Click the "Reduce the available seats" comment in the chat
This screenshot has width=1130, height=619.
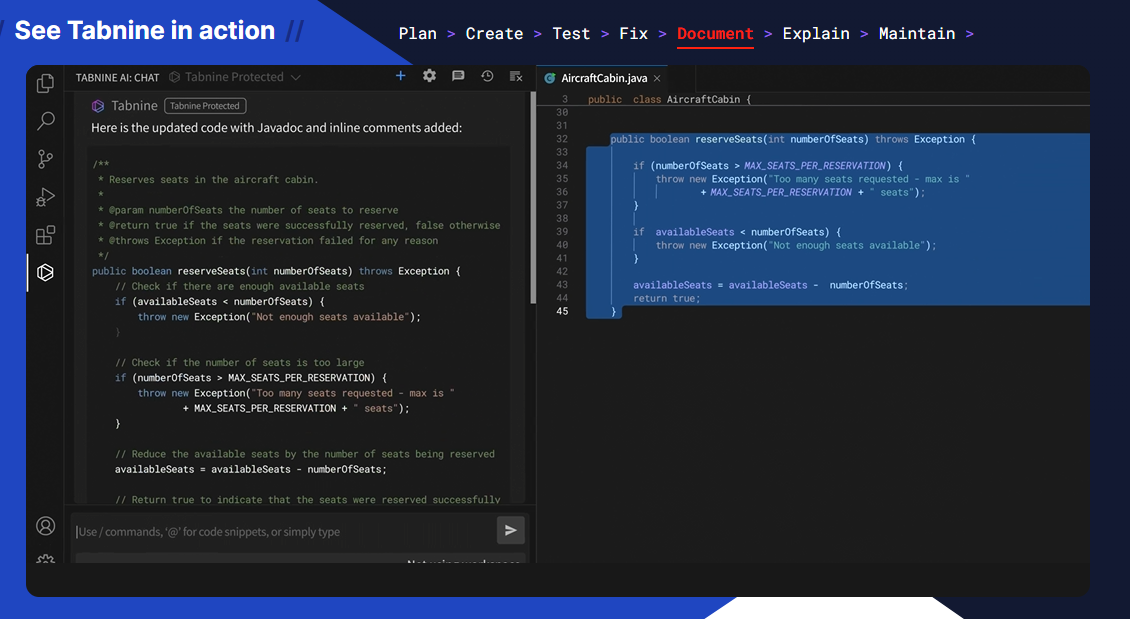coord(305,455)
